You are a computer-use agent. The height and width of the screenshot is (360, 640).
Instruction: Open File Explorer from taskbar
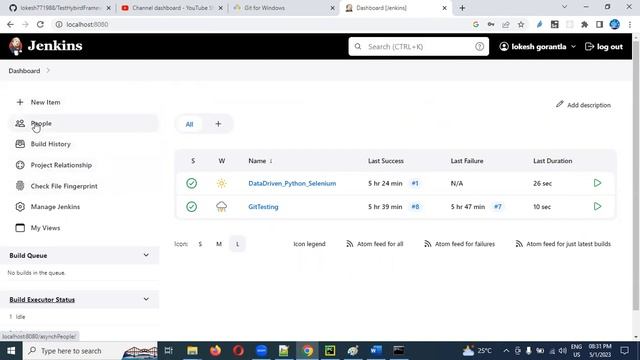[192, 351]
